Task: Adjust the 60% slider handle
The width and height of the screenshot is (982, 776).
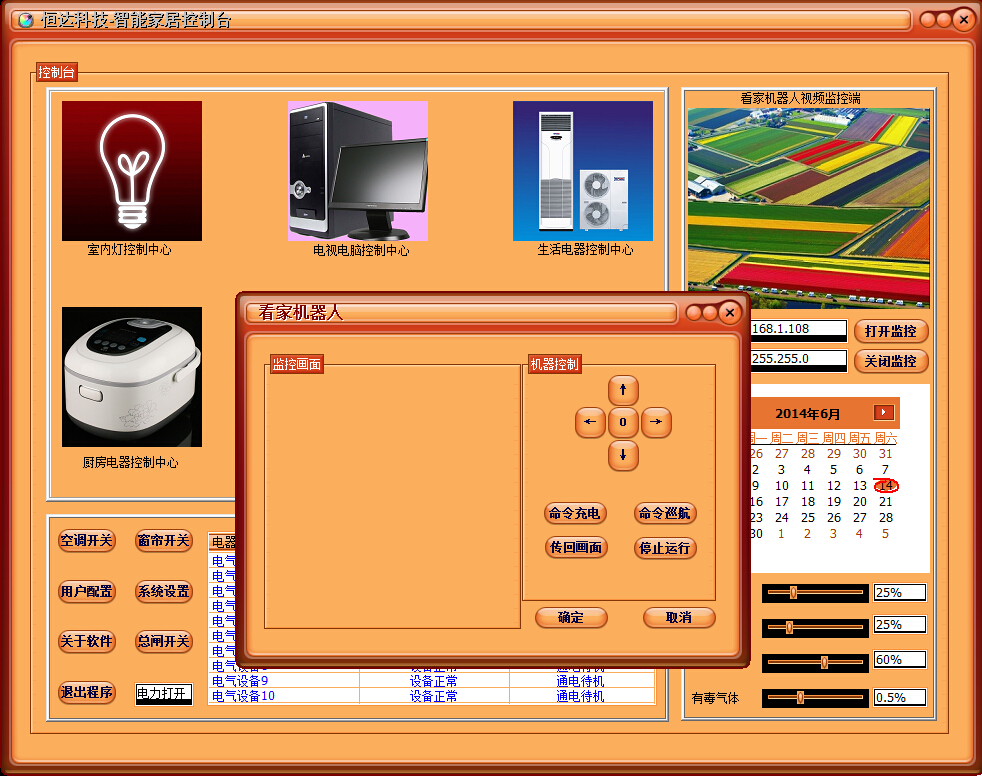Action: [x=824, y=662]
